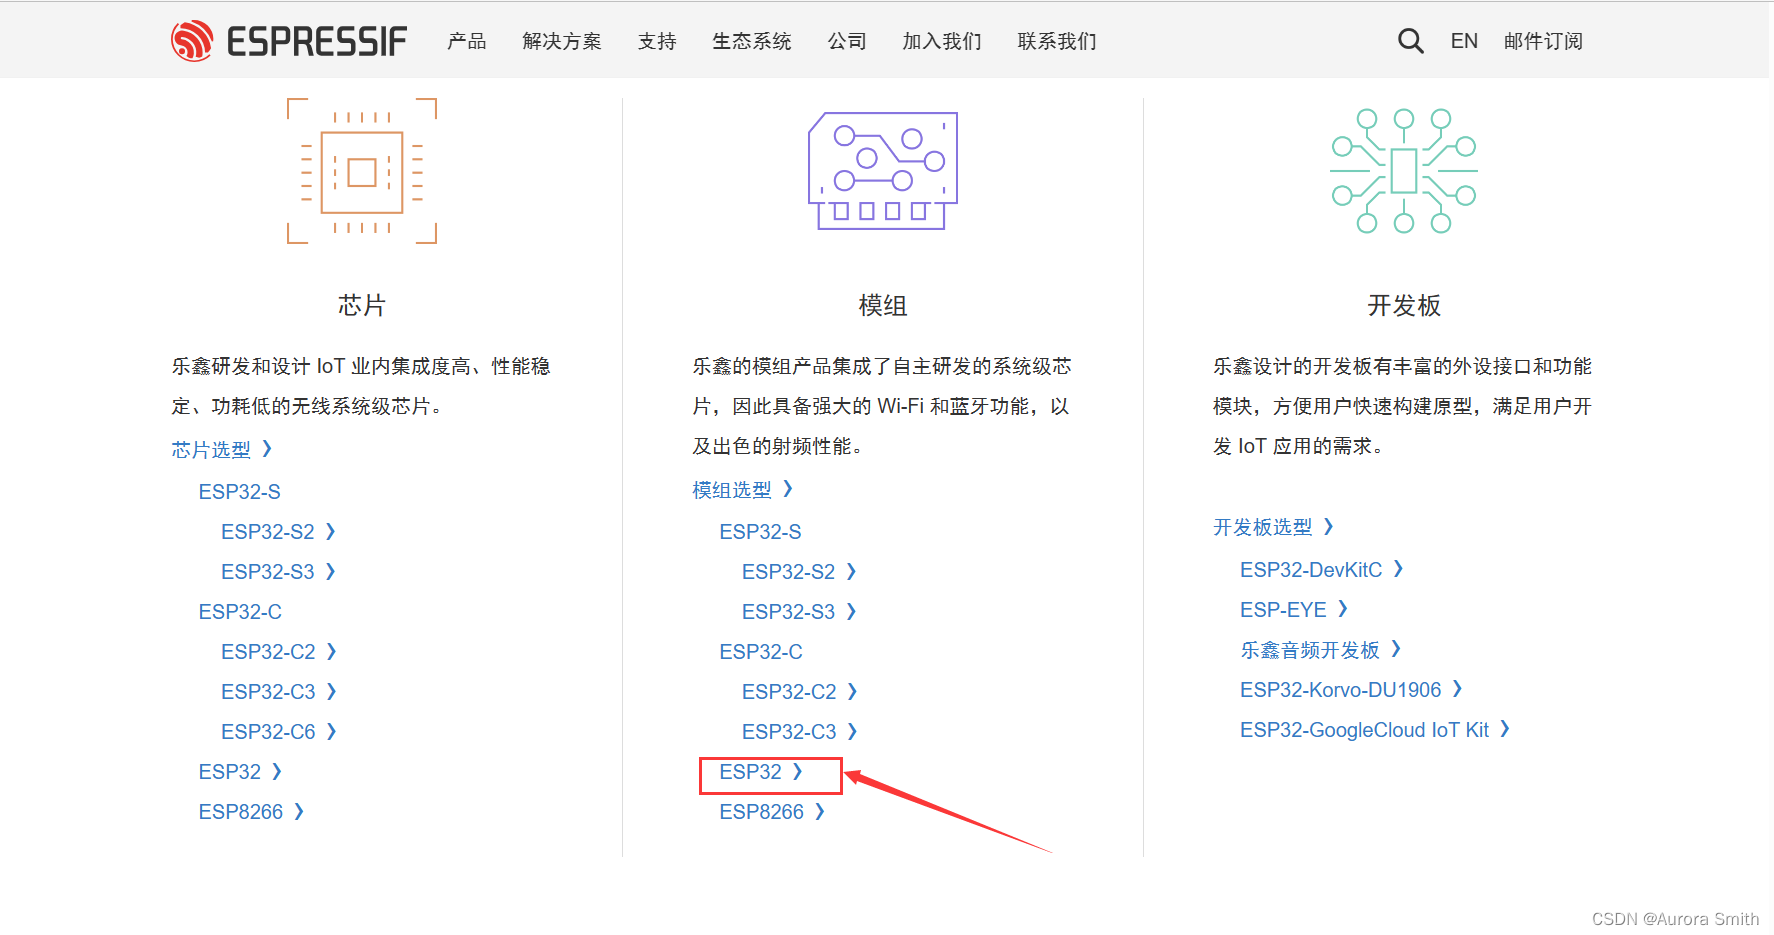Open ESP-EYE board link

coord(1294,609)
